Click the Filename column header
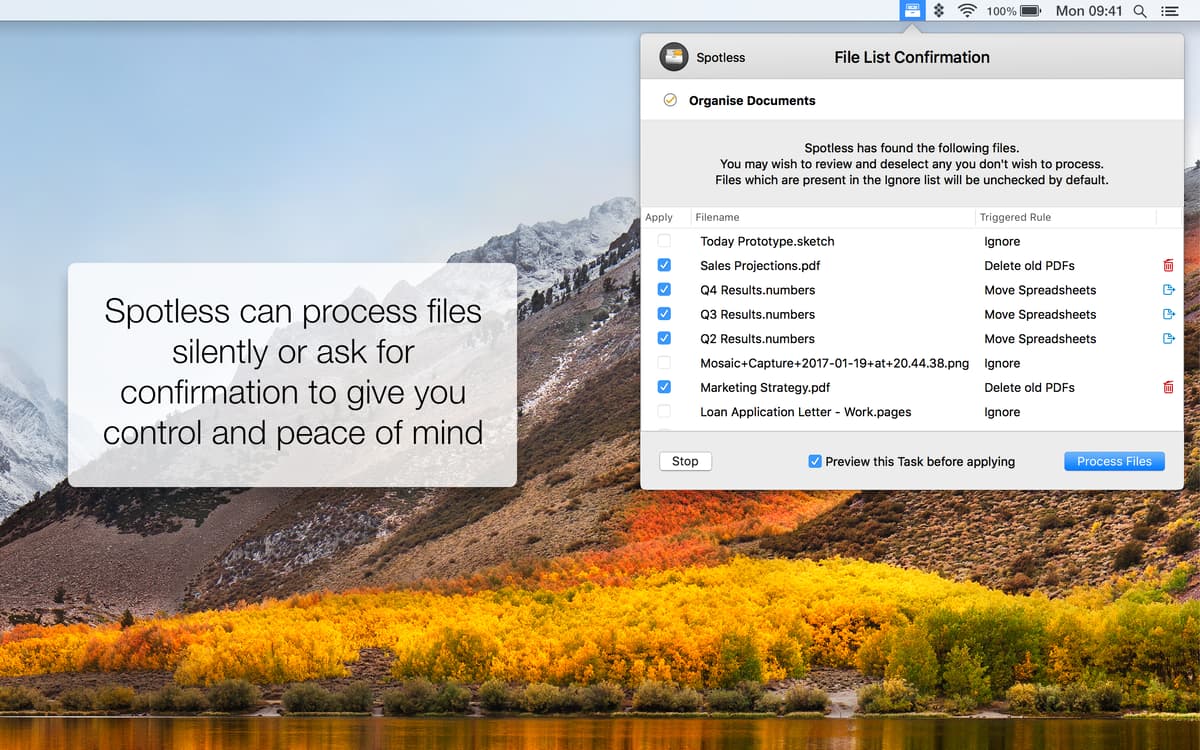 (x=722, y=217)
